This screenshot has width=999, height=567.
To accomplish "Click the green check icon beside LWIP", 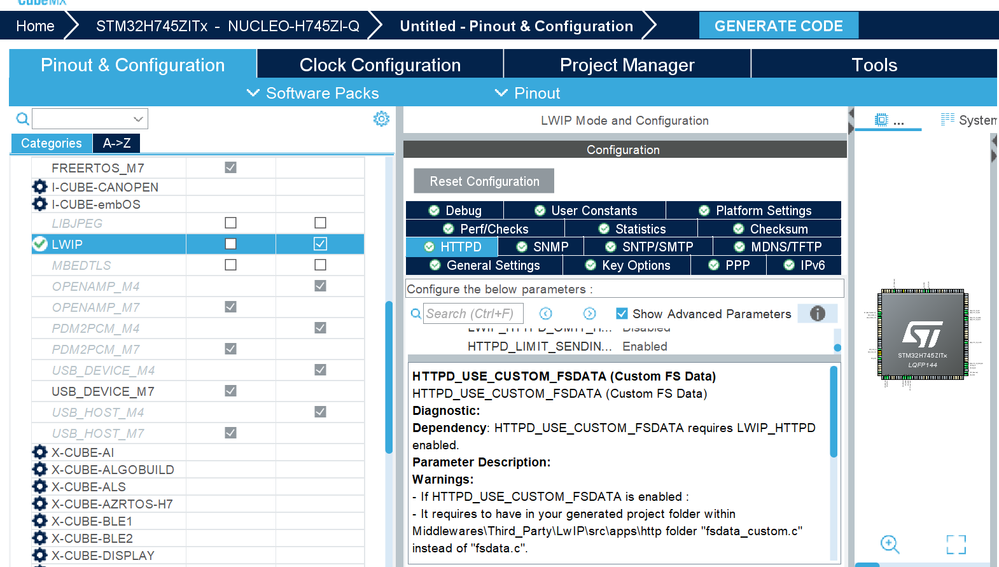I will pyautogui.click(x=40, y=244).
